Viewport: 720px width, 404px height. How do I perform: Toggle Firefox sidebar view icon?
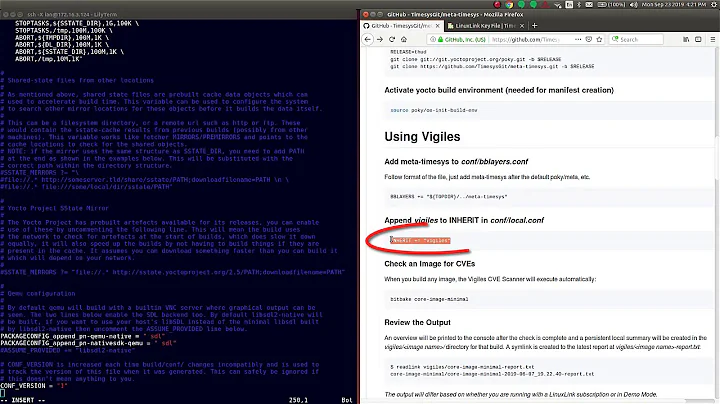[698, 39]
